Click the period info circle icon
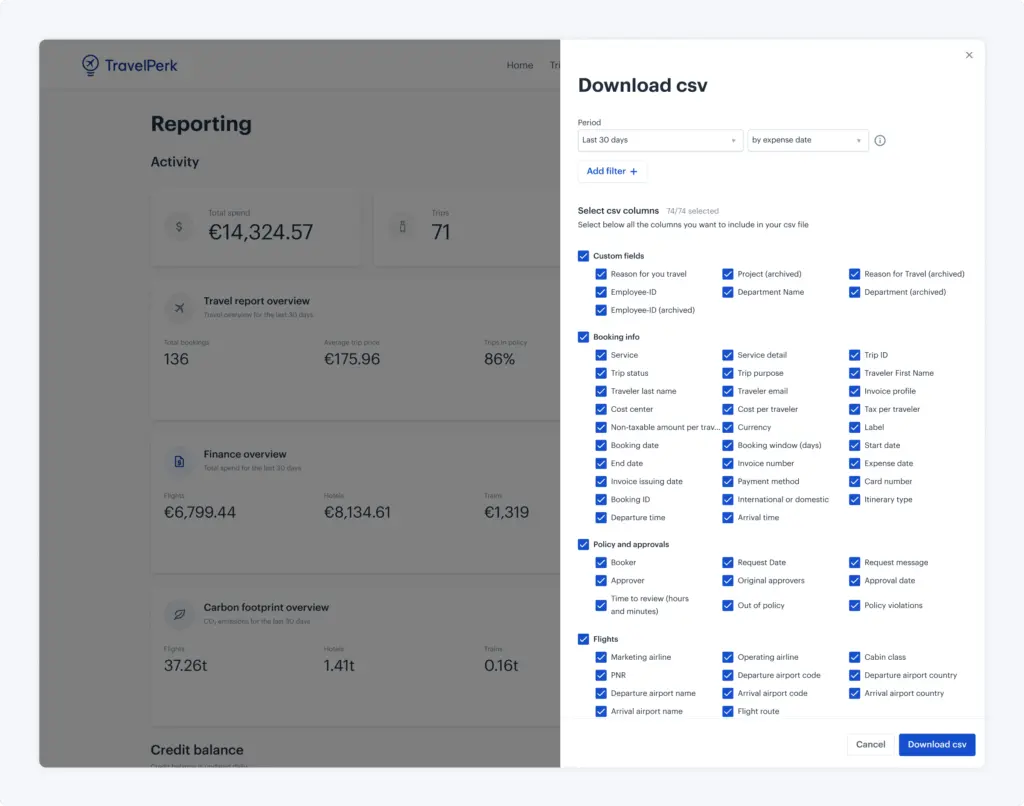Viewport: 1024px width, 806px height. coord(880,140)
